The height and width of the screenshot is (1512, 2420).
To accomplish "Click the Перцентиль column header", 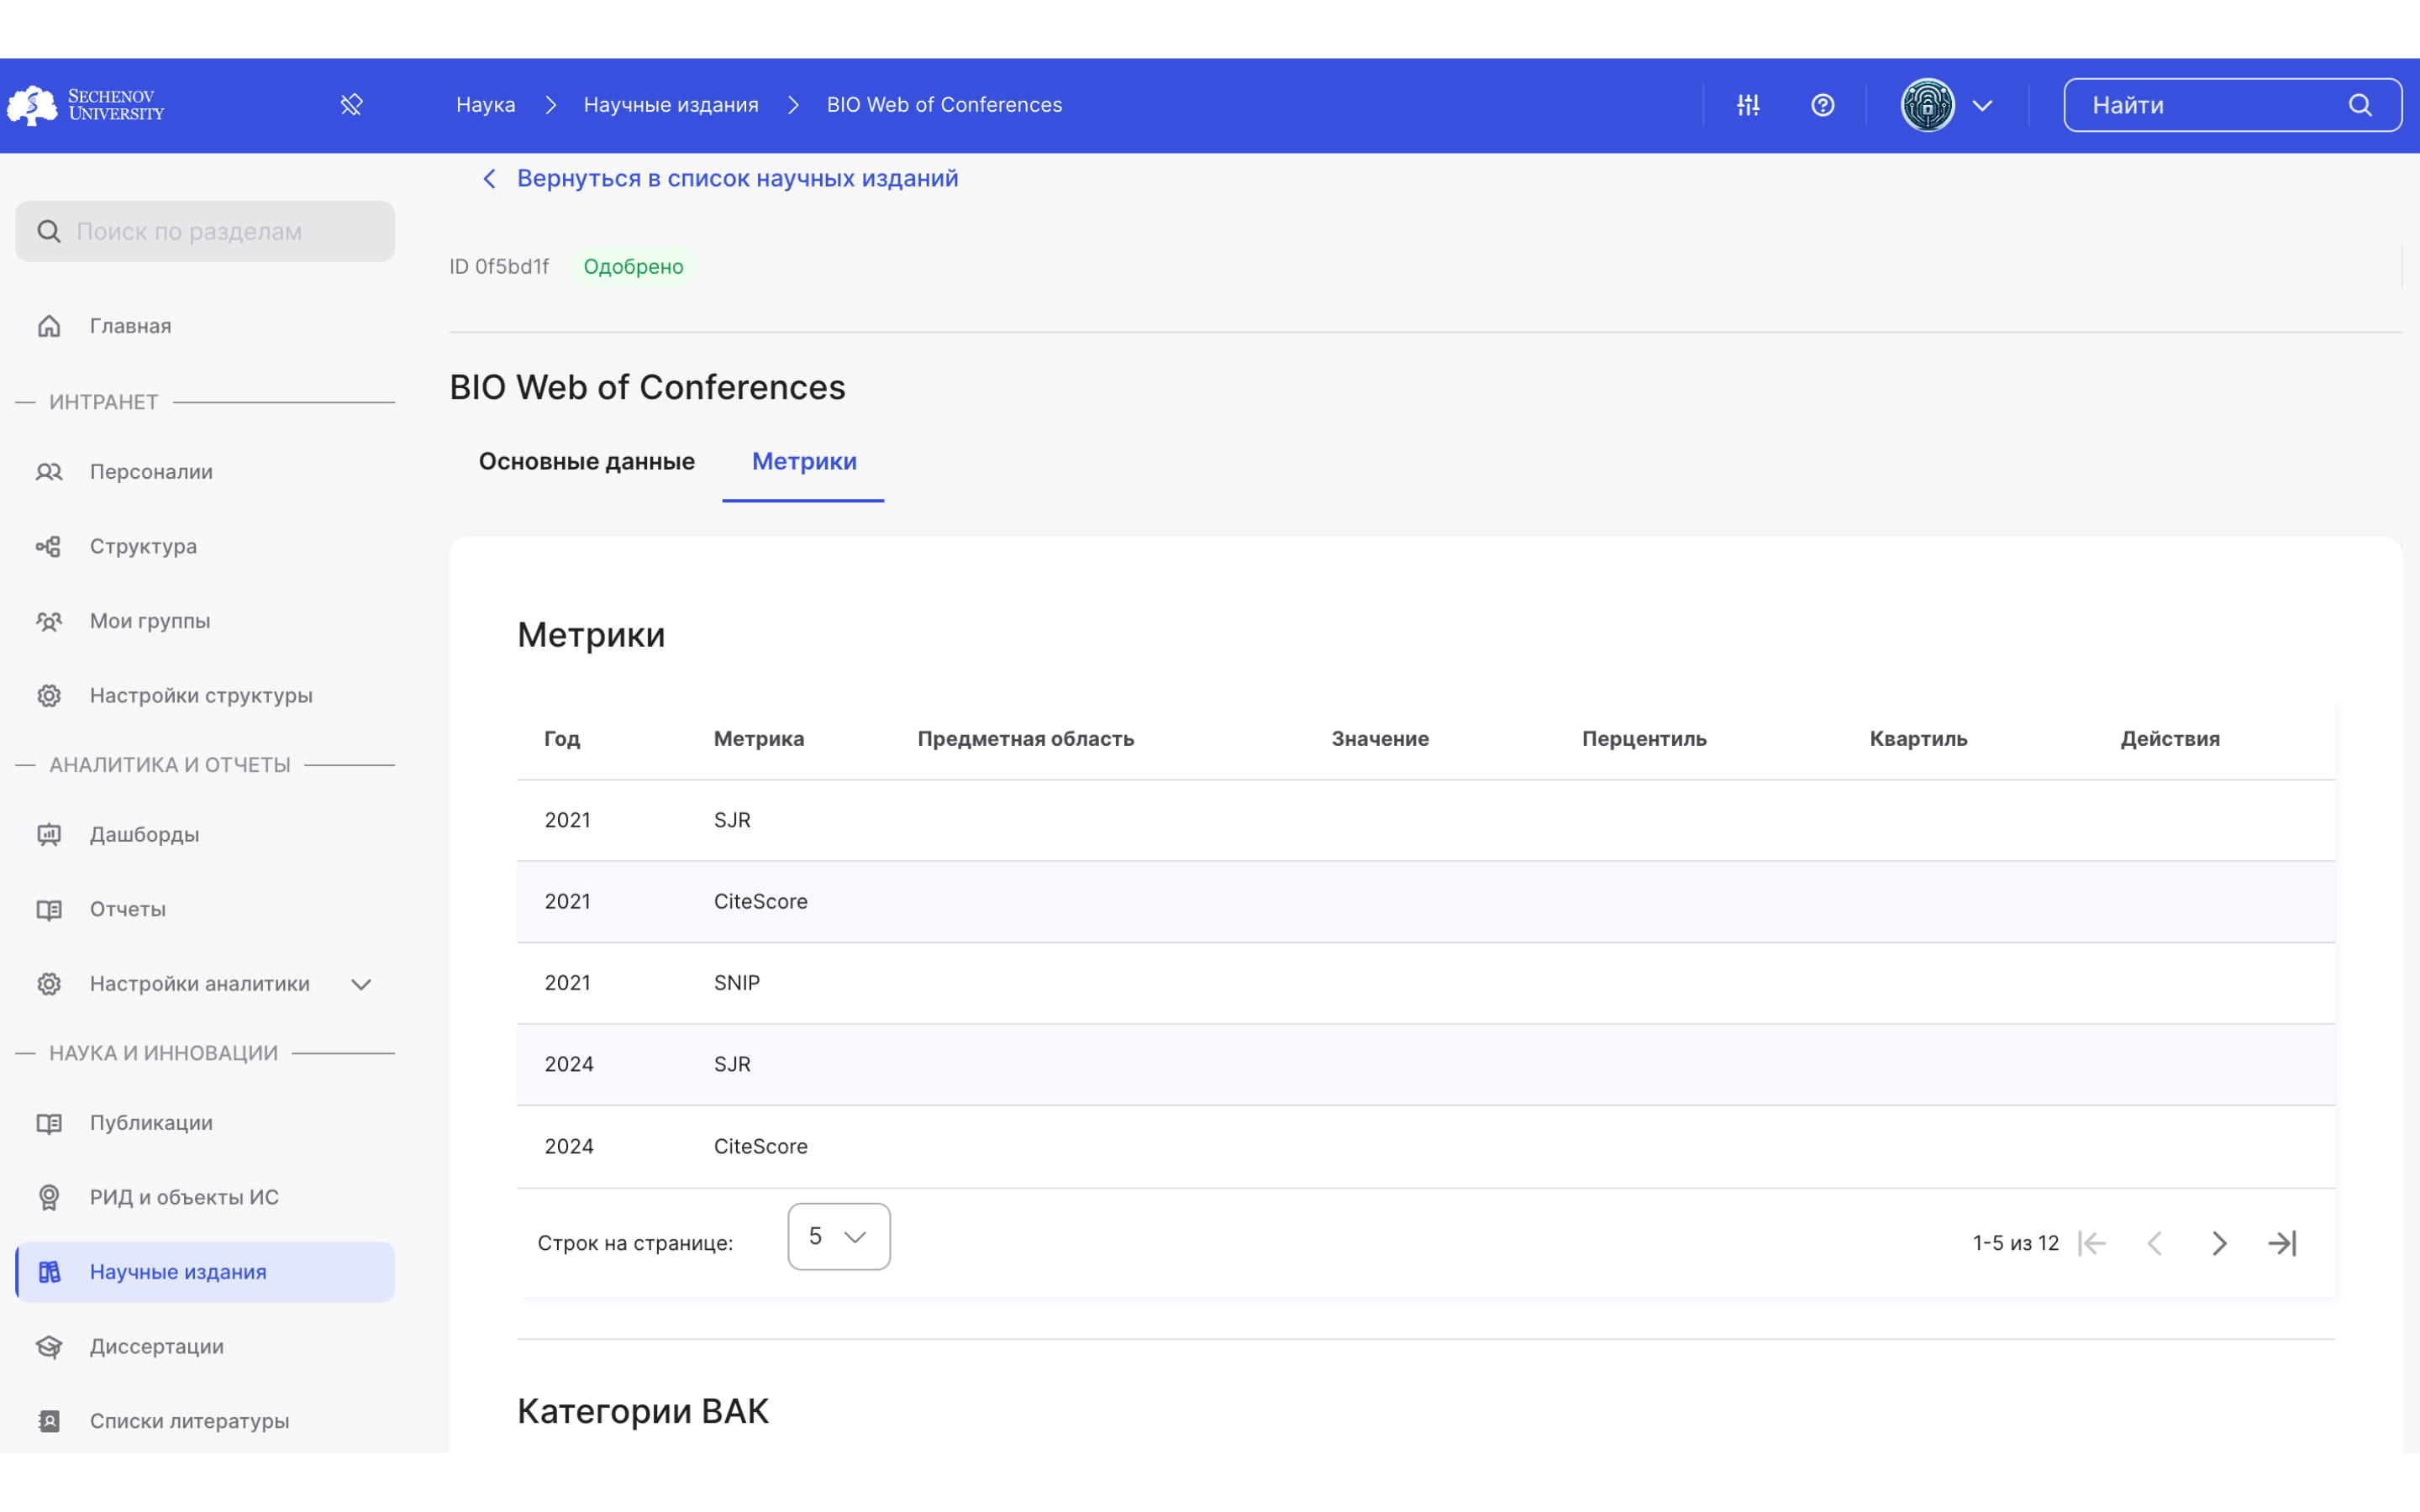I will click(1644, 739).
